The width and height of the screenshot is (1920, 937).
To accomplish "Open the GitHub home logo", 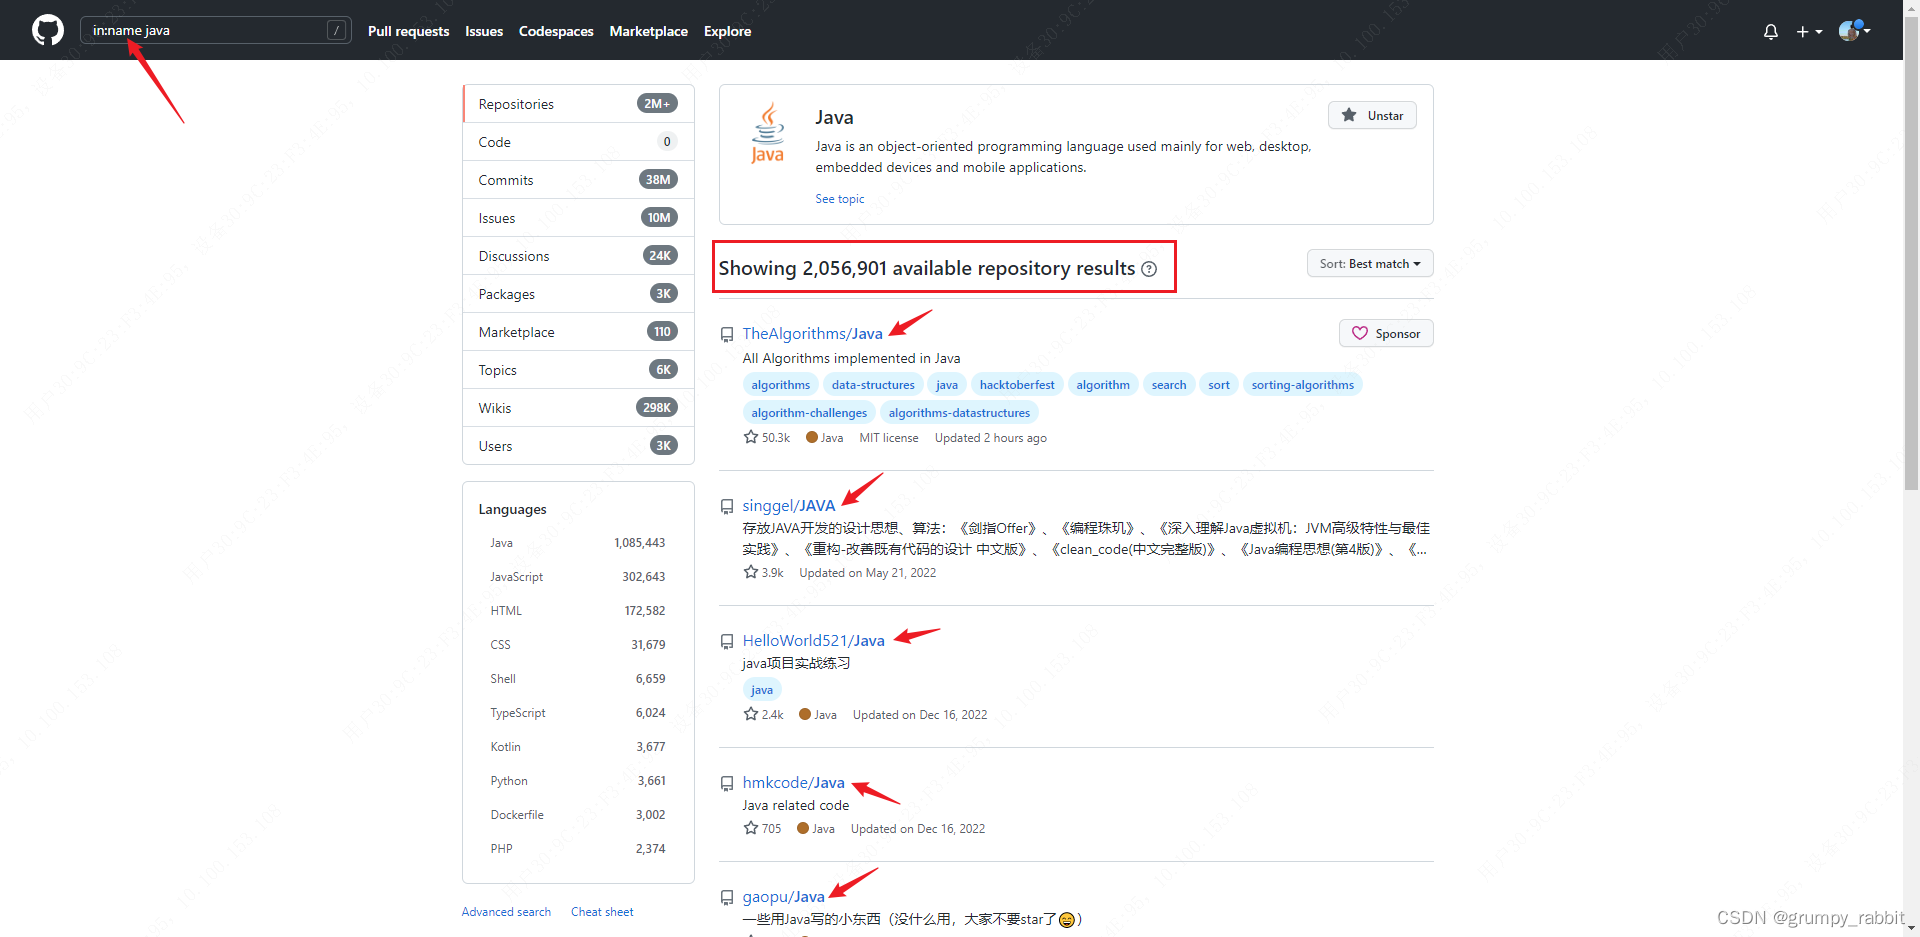I will pos(47,30).
